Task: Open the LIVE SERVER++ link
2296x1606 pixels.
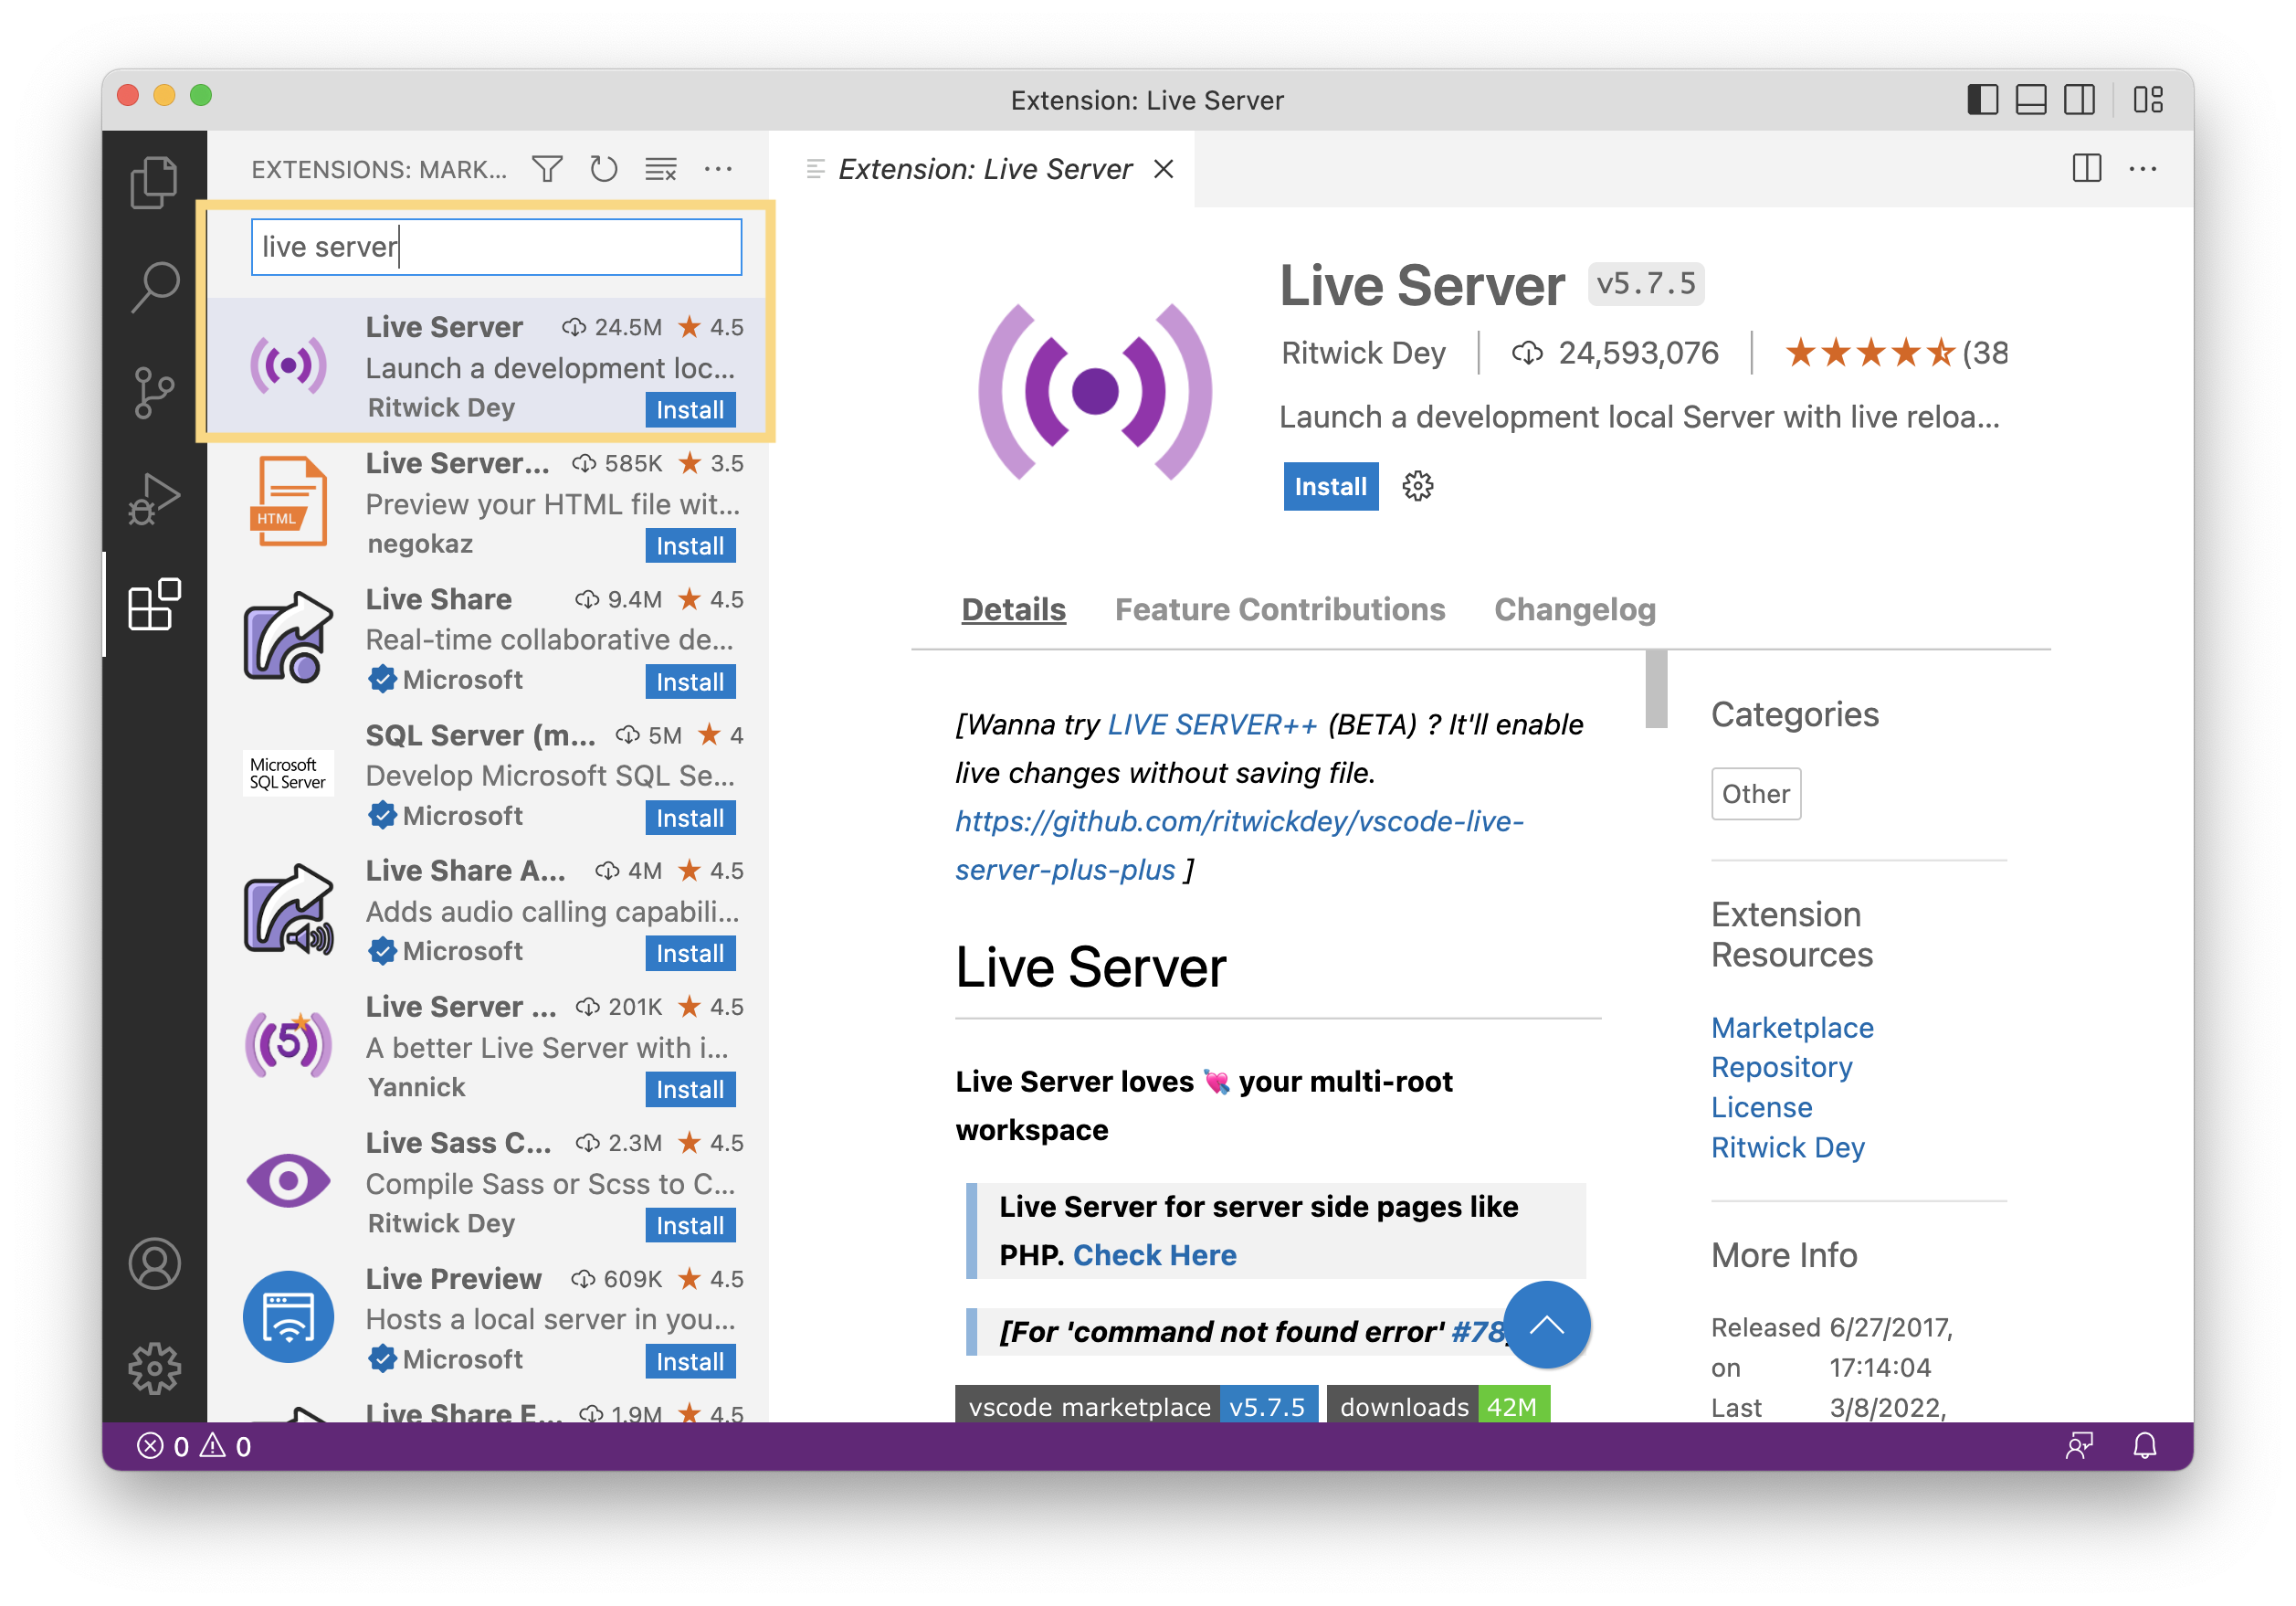Action: (1212, 724)
